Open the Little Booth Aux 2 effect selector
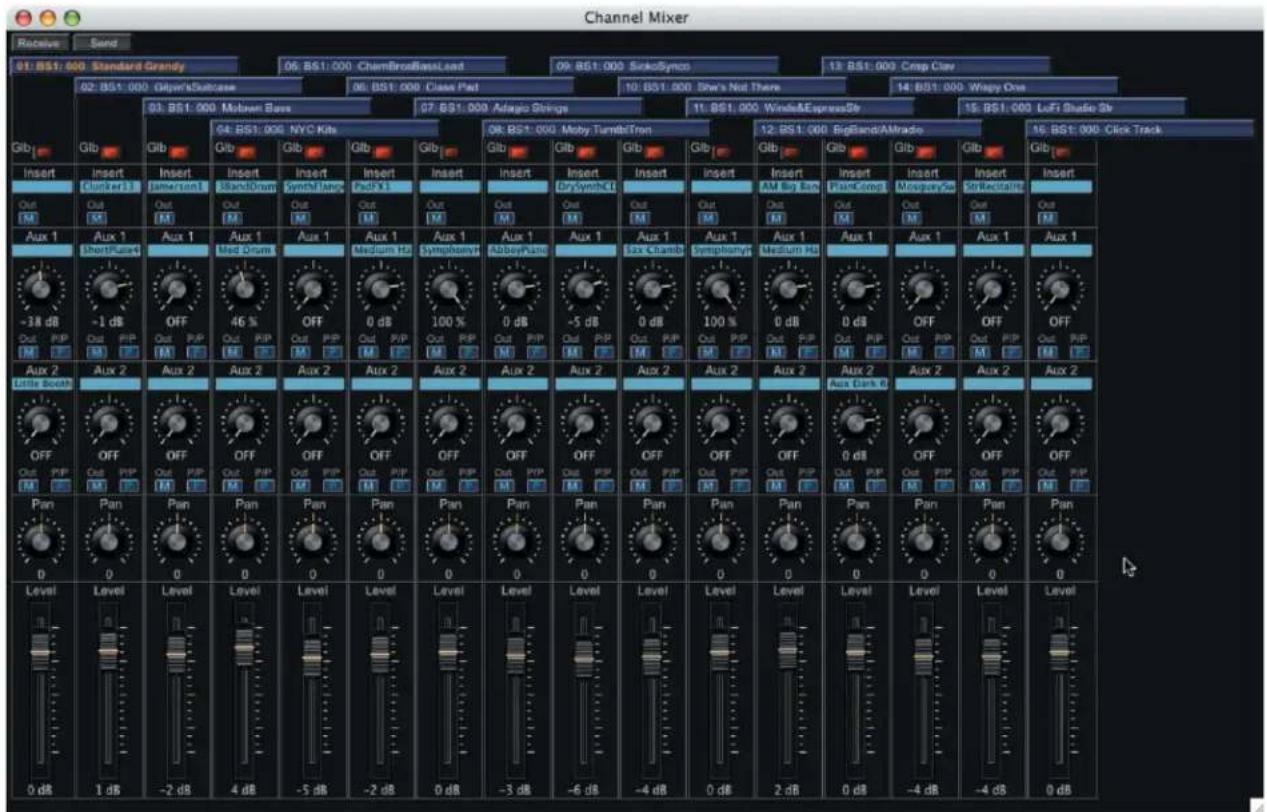Image resolution: width=1267 pixels, height=812 pixels. coord(42,384)
